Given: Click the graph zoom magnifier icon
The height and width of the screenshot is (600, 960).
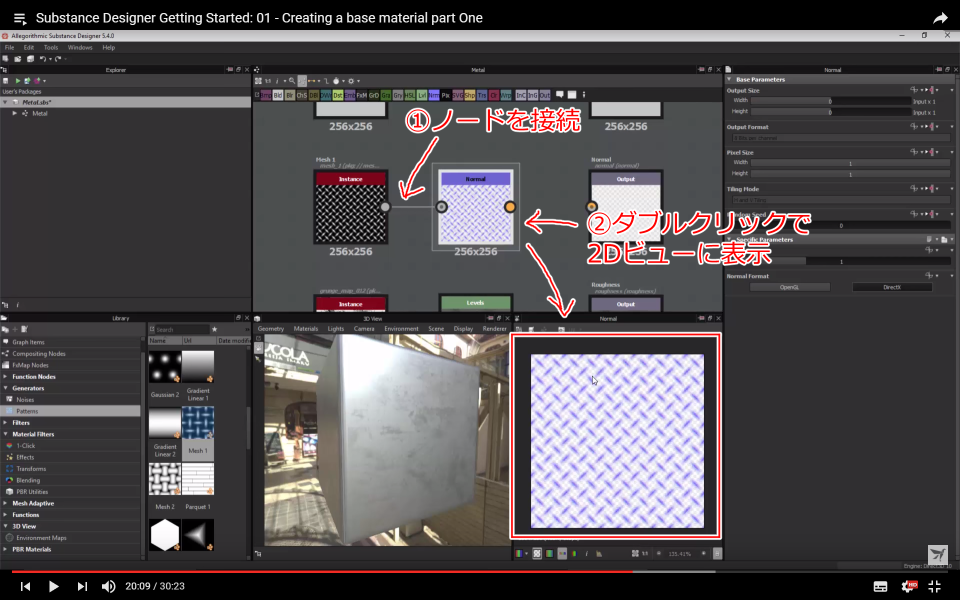Looking at the screenshot, I should pyautogui.click(x=291, y=81).
